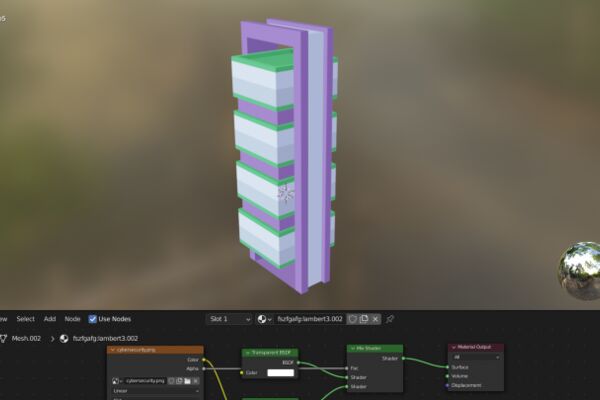Browse materials with the sphere icon dropdown

tap(264, 319)
